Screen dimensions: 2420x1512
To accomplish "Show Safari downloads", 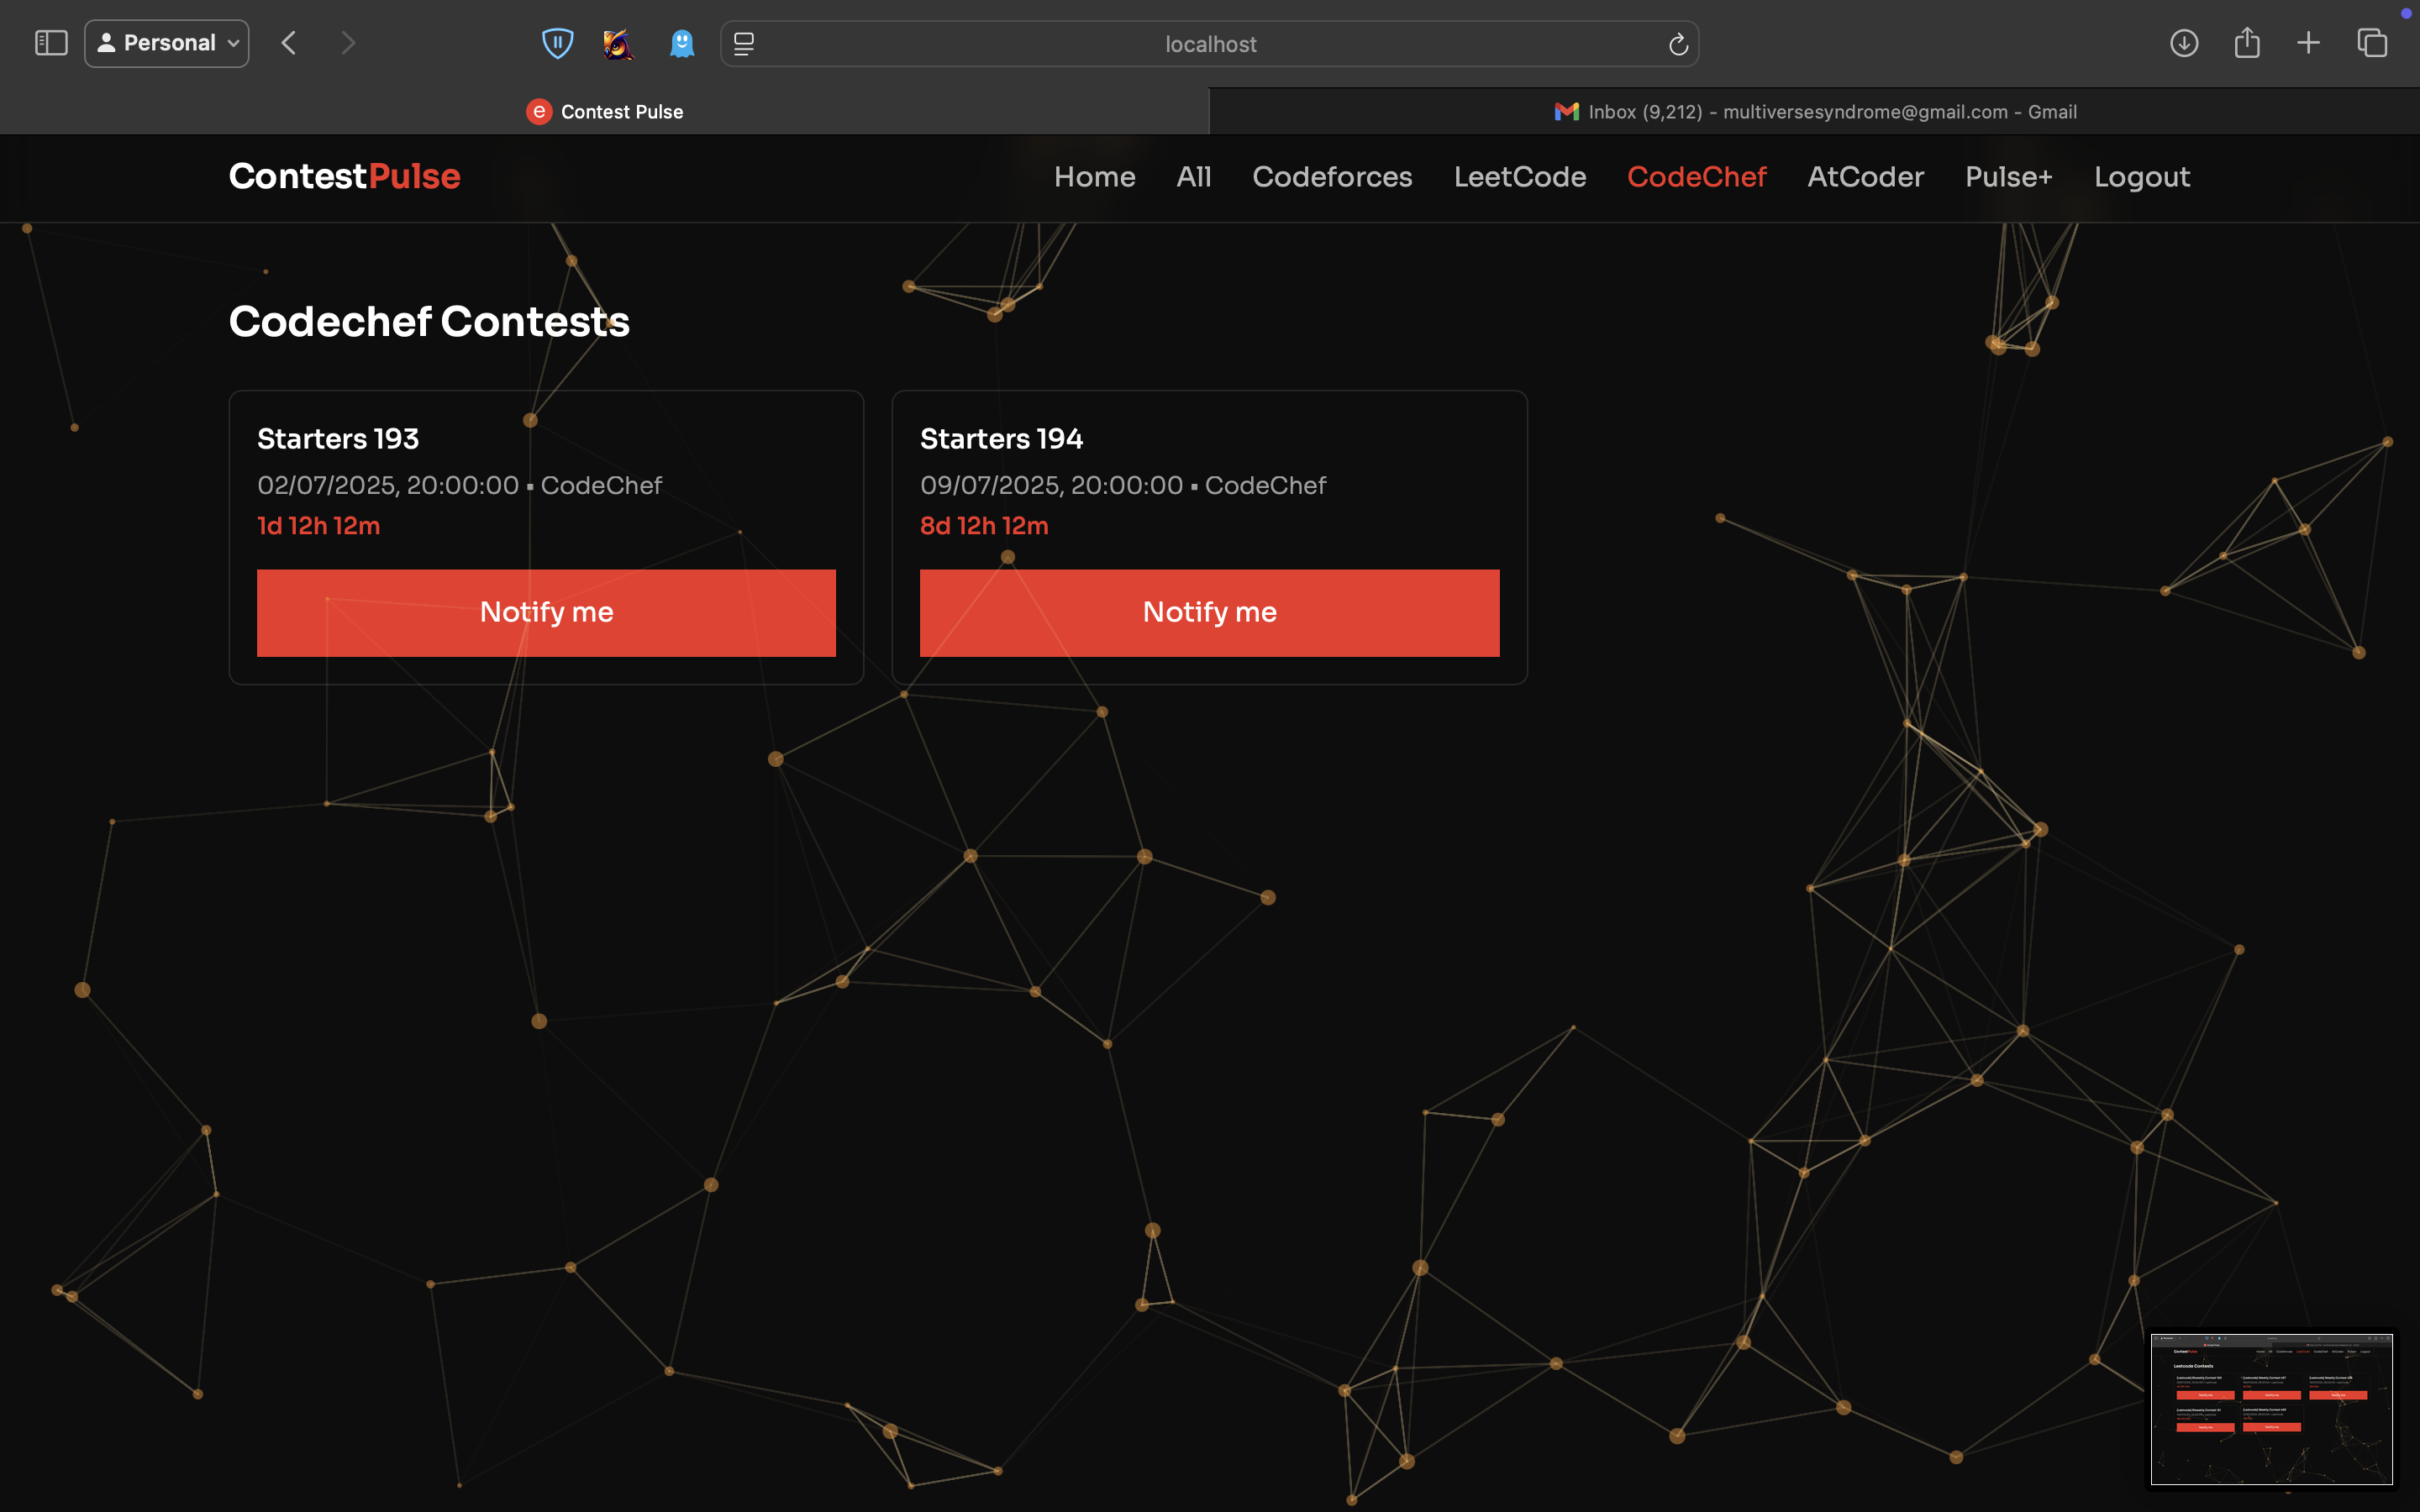I will [2184, 43].
